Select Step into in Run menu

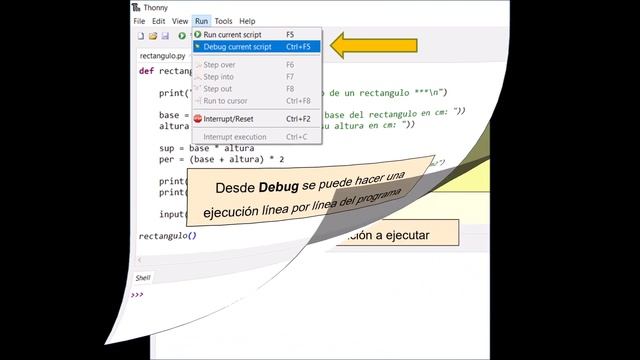pyautogui.click(x=257, y=77)
